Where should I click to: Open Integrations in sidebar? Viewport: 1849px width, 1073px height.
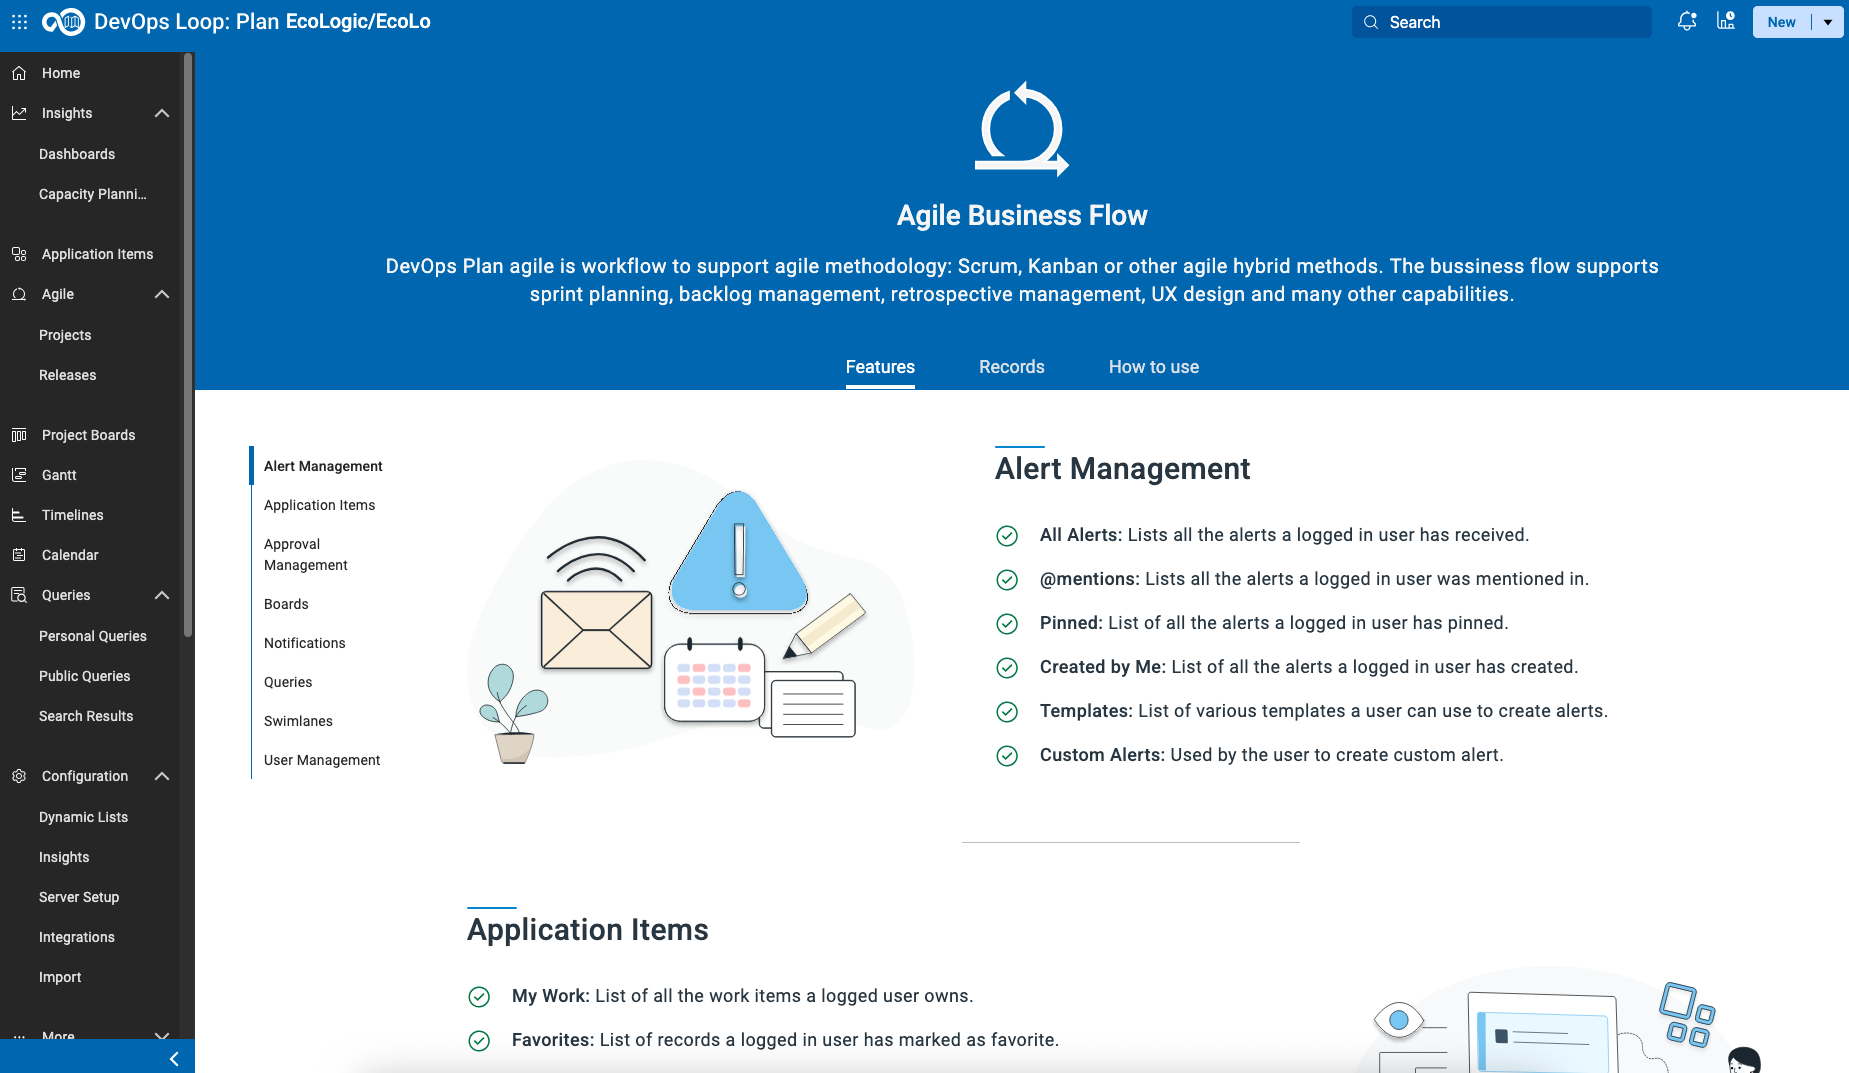77,937
